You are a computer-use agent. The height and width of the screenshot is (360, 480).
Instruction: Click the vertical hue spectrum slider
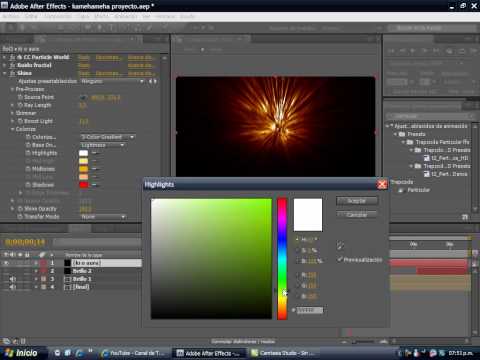(x=282, y=259)
